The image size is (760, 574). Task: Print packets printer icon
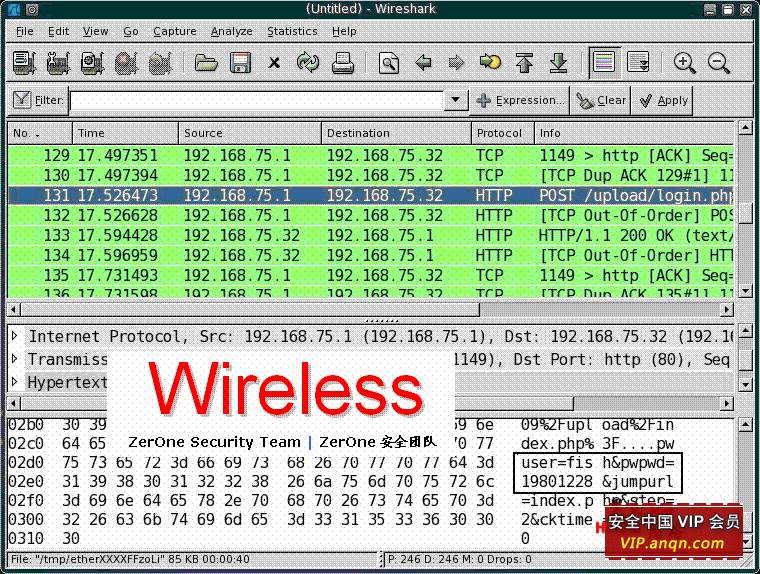coord(343,63)
